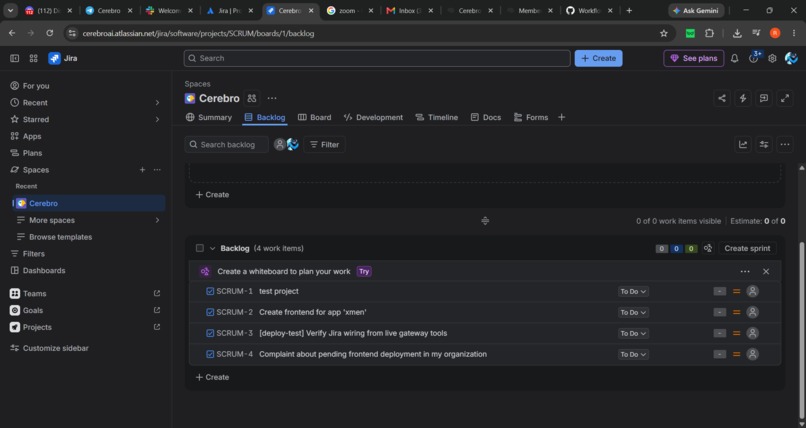Screen dimensions: 806x428
Task: Expand More spaces in the sidebar
Action: tap(157, 220)
